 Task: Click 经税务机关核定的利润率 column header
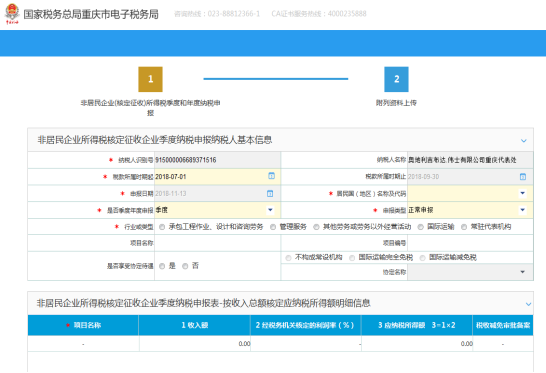[x=305, y=325]
